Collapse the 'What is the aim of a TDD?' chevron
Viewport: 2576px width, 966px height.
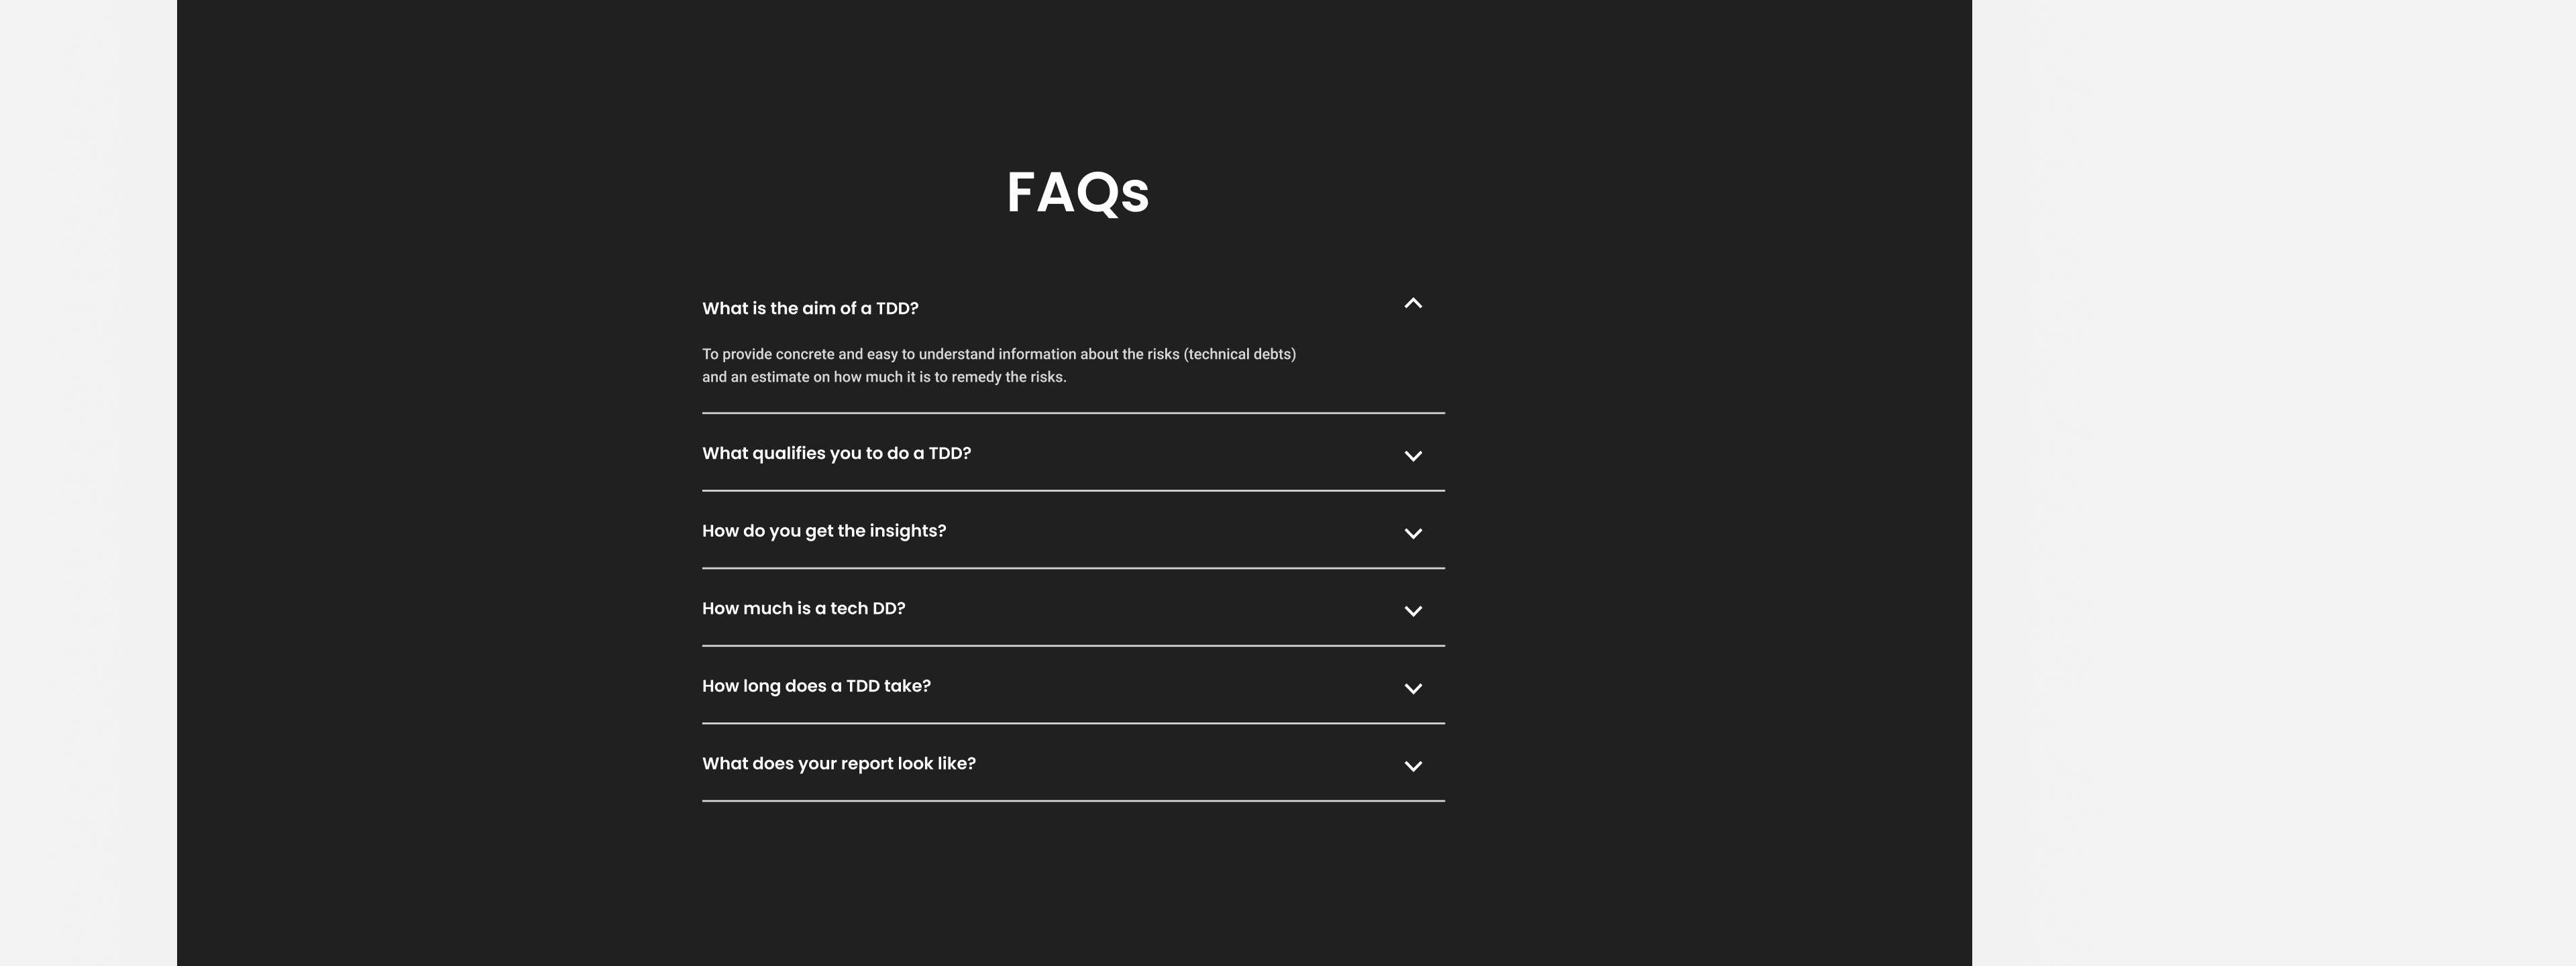(x=1412, y=303)
